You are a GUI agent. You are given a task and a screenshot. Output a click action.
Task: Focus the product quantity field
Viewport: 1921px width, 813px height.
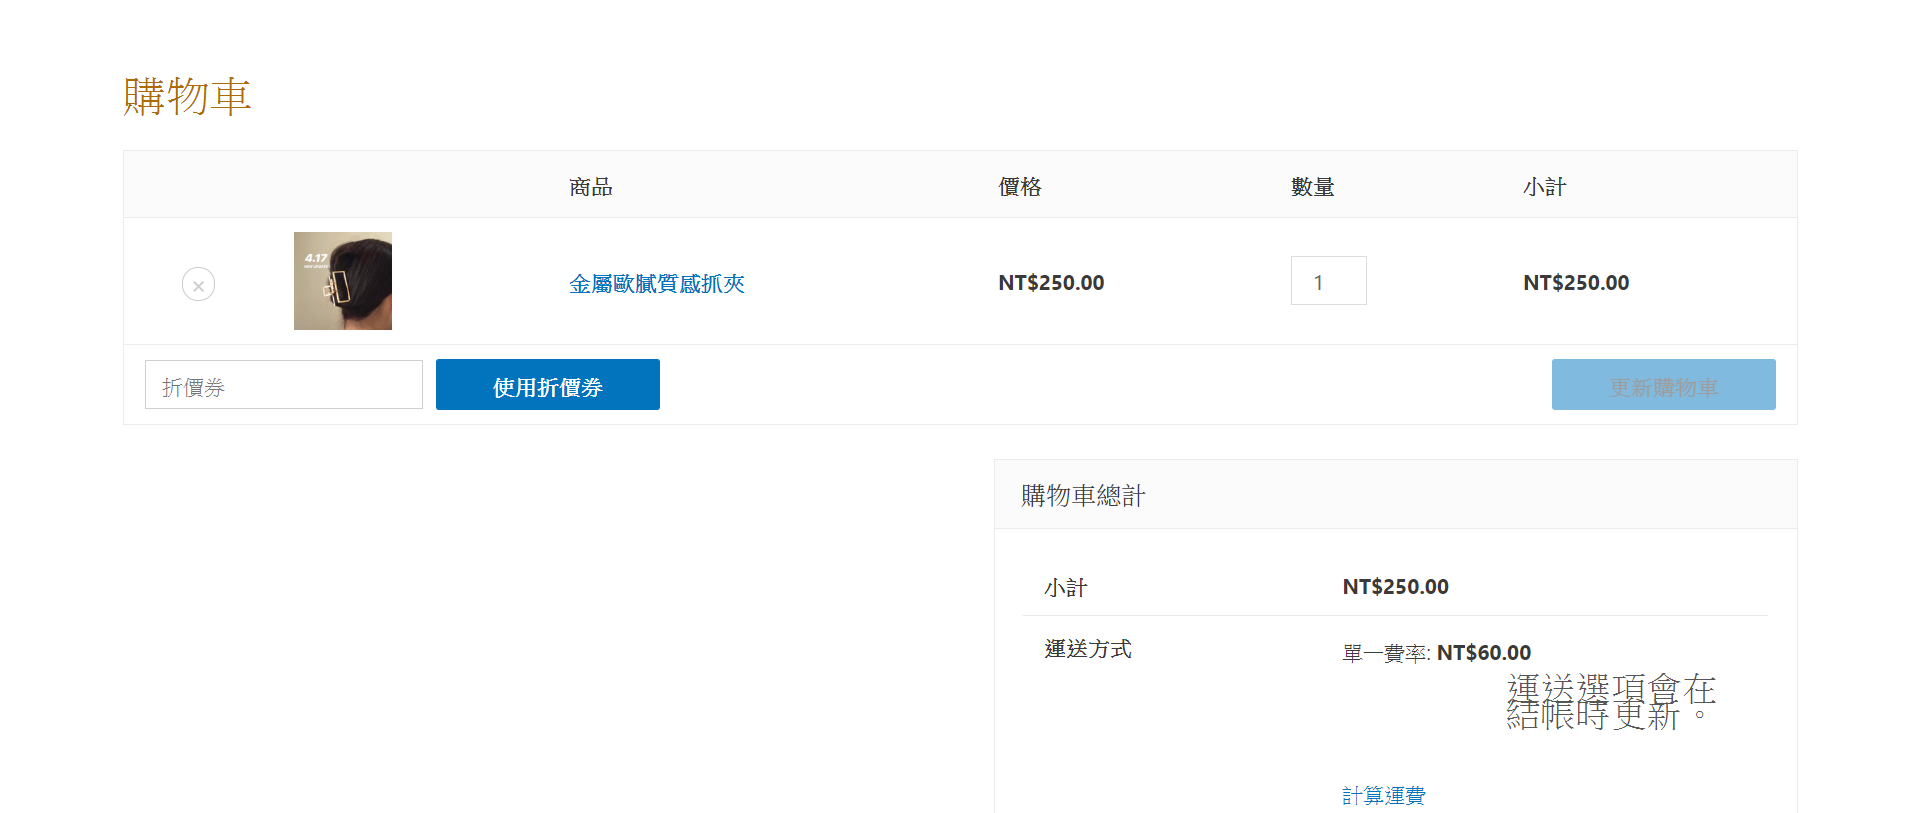(x=1327, y=281)
